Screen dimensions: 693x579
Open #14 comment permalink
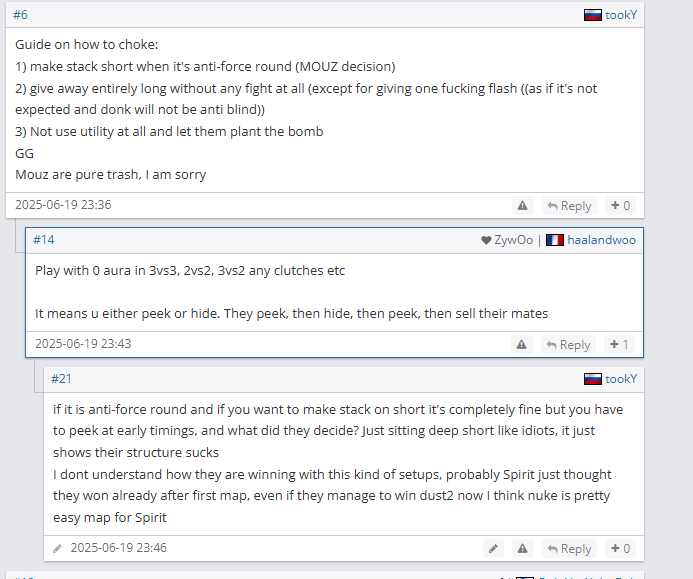point(44,240)
